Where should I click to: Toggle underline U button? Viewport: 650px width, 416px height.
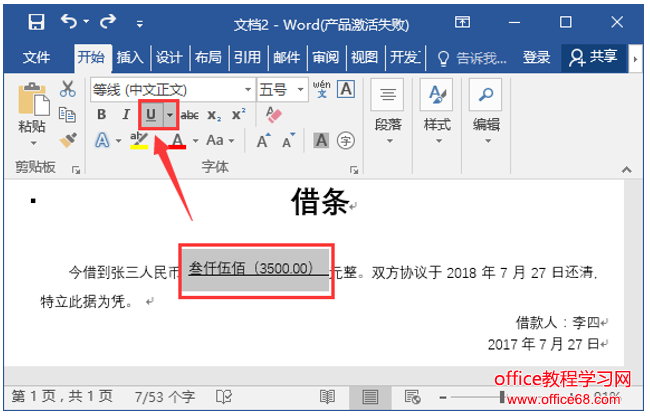[151, 114]
